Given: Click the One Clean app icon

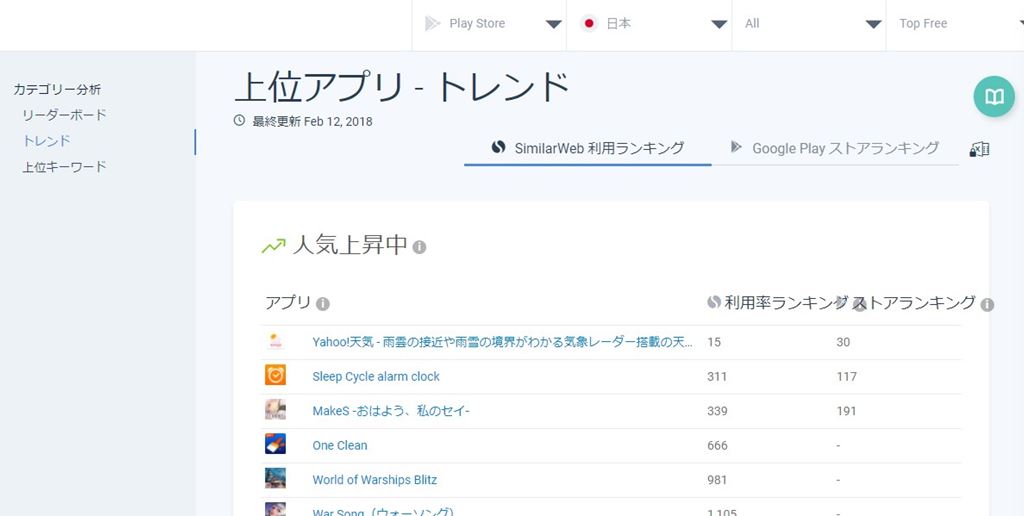Looking at the screenshot, I should pyautogui.click(x=275, y=445).
